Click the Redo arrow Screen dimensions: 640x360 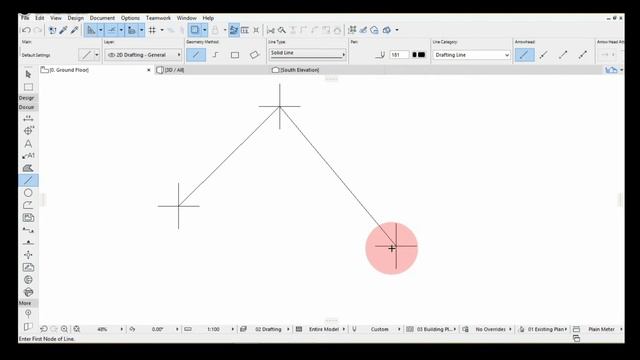pyautogui.click(x=38, y=30)
